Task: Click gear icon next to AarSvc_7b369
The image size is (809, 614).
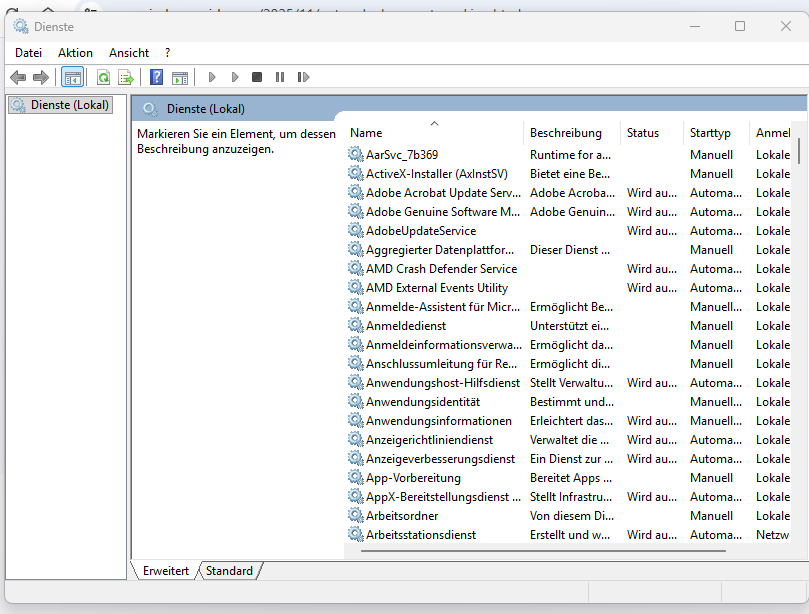Action: point(355,154)
